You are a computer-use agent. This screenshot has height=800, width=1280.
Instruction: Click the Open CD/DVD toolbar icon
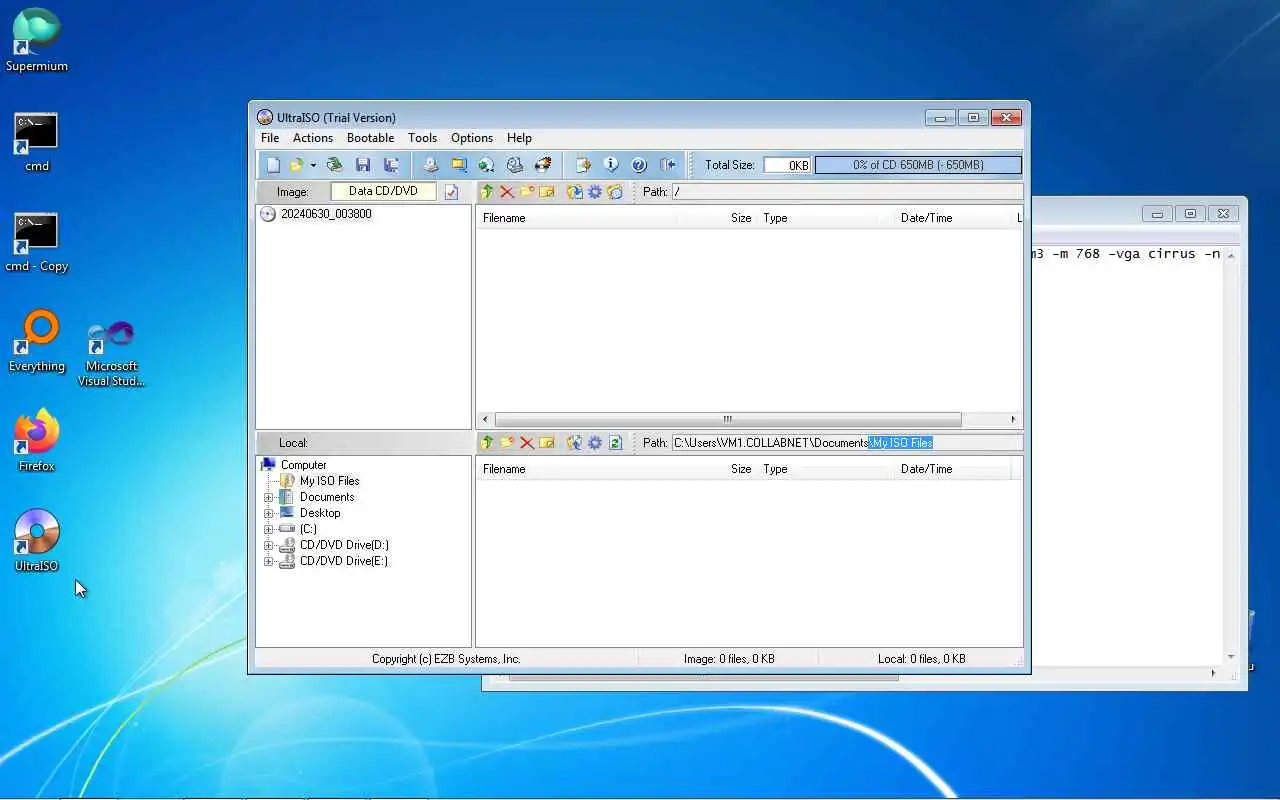[335, 165]
